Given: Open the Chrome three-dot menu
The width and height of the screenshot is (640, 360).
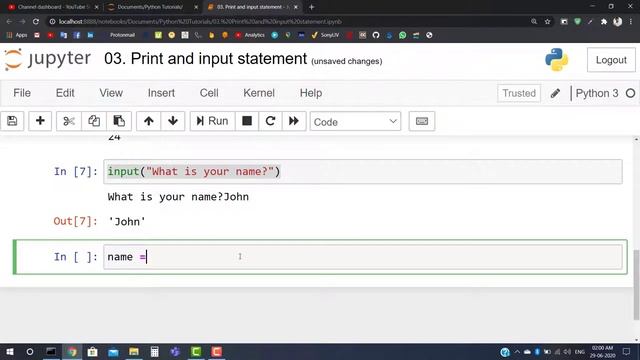Looking at the screenshot, I should coord(631,21).
